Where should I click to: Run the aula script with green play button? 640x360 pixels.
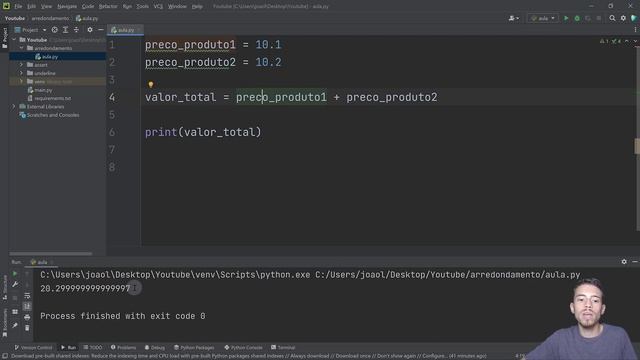566,18
